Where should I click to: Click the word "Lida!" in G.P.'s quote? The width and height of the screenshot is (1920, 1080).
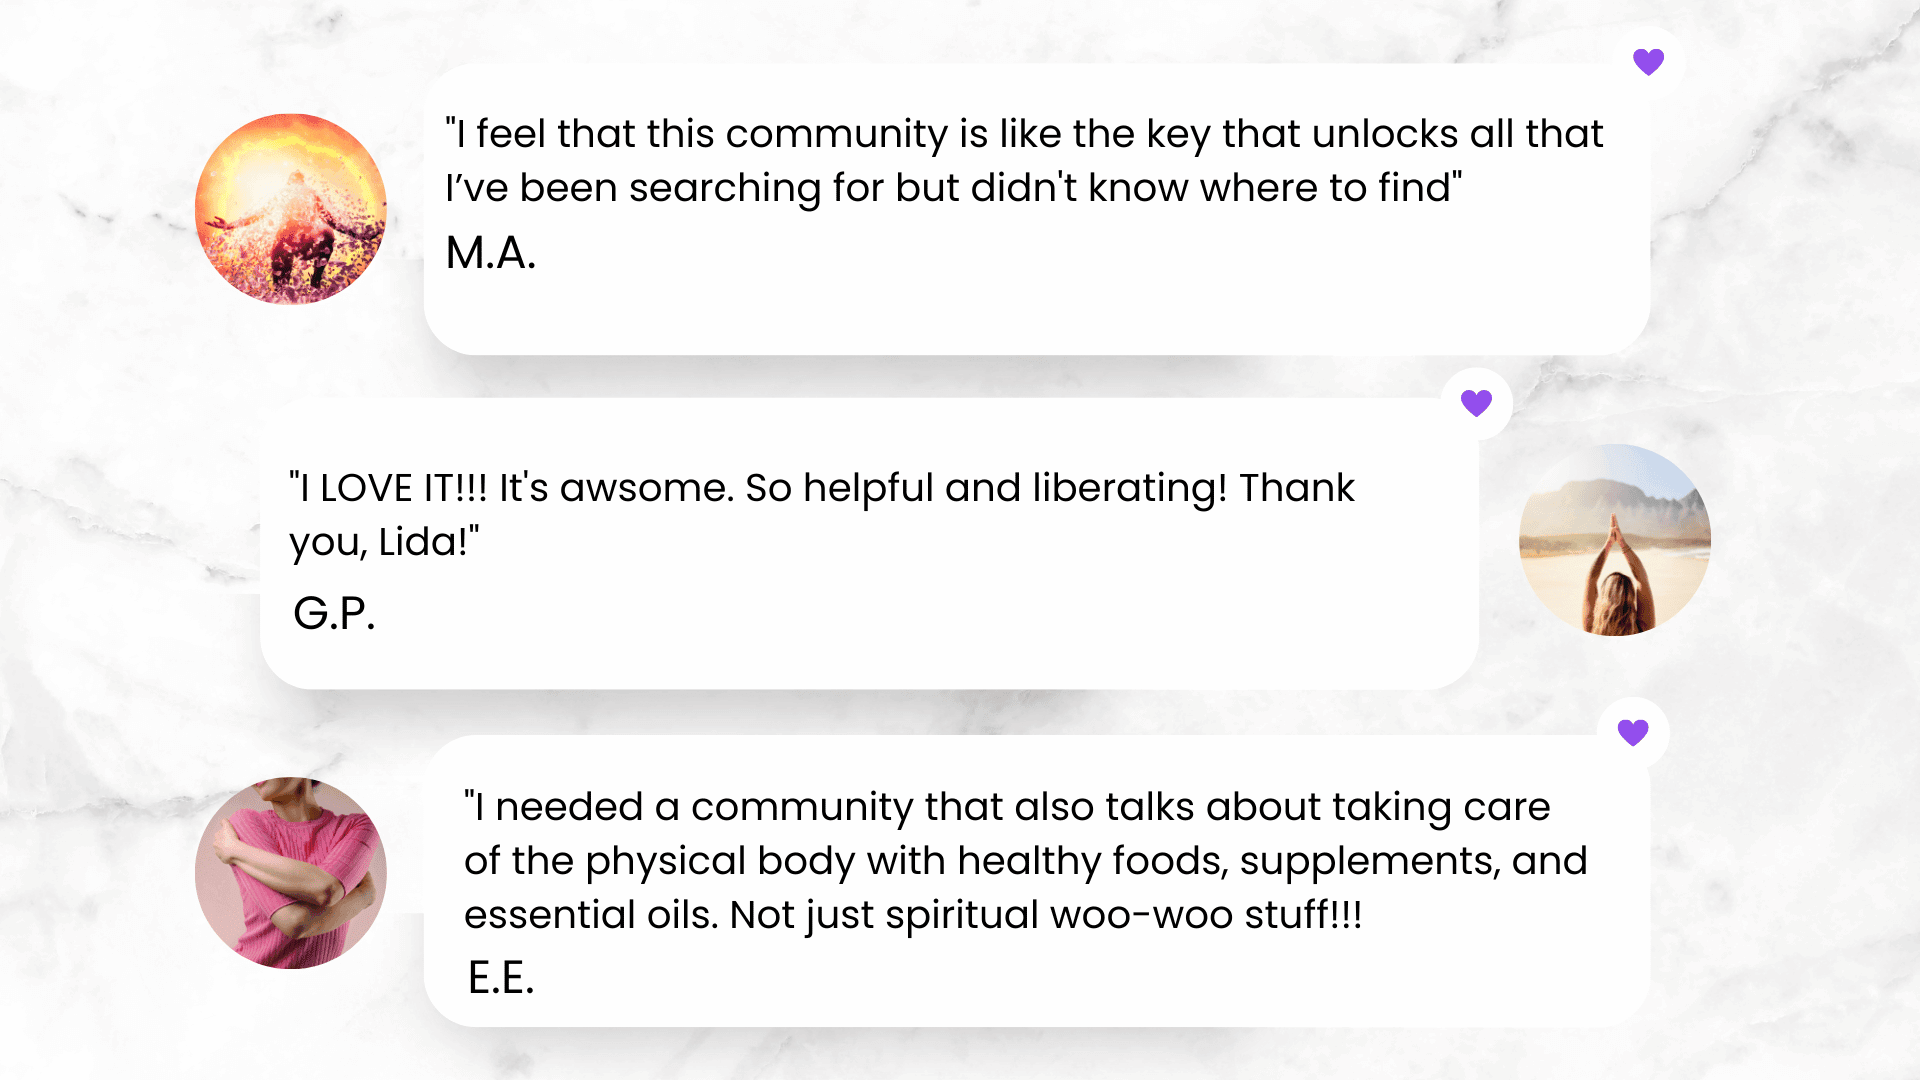[429, 542]
